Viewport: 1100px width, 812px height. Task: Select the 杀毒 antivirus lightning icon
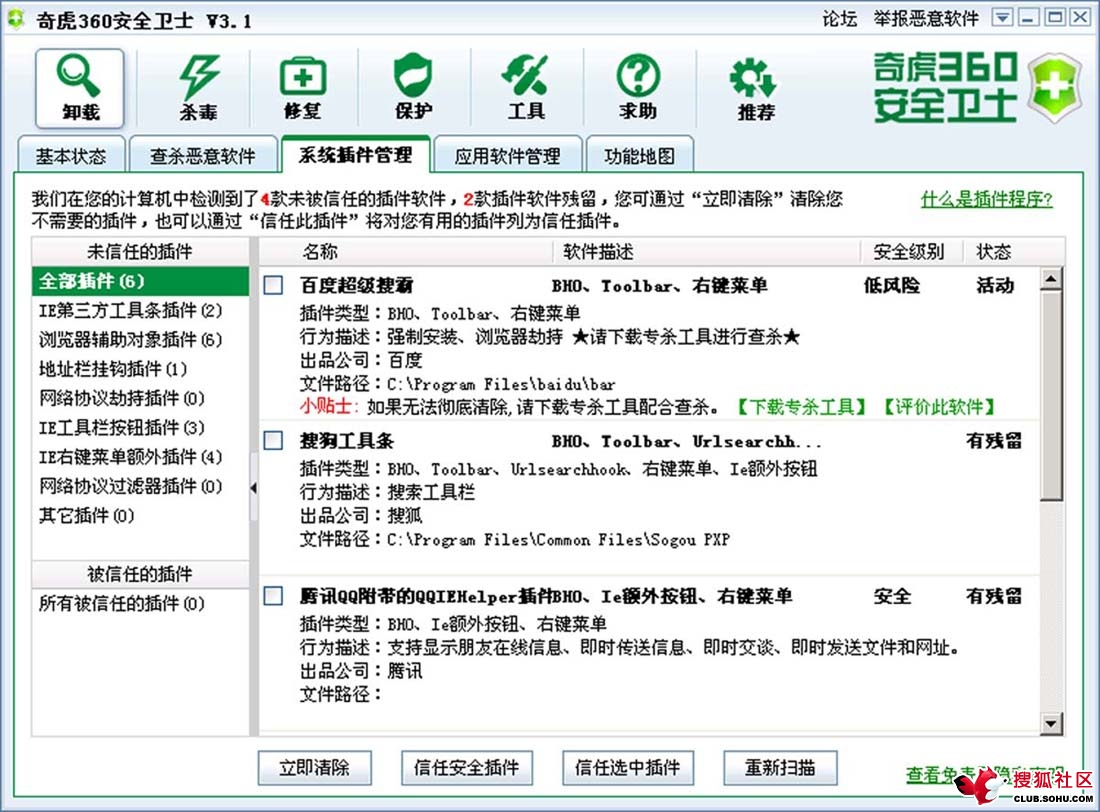point(198,88)
